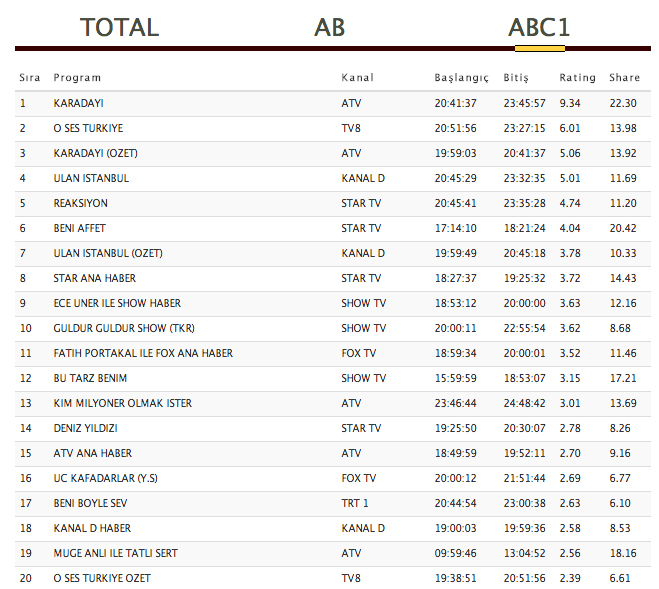Image resolution: width=659 pixels, height=589 pixels.
Task: Select MUGE ANLI ILE TATLI SERT
Action: pos(116,553)
